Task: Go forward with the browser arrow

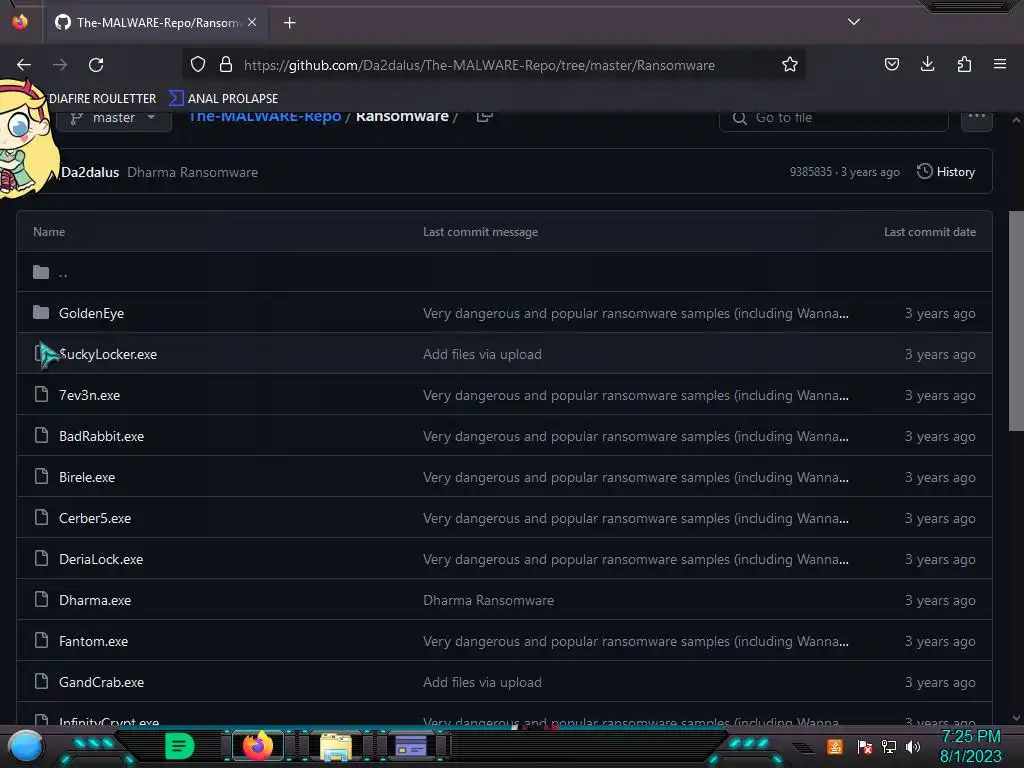Action: 60,65
